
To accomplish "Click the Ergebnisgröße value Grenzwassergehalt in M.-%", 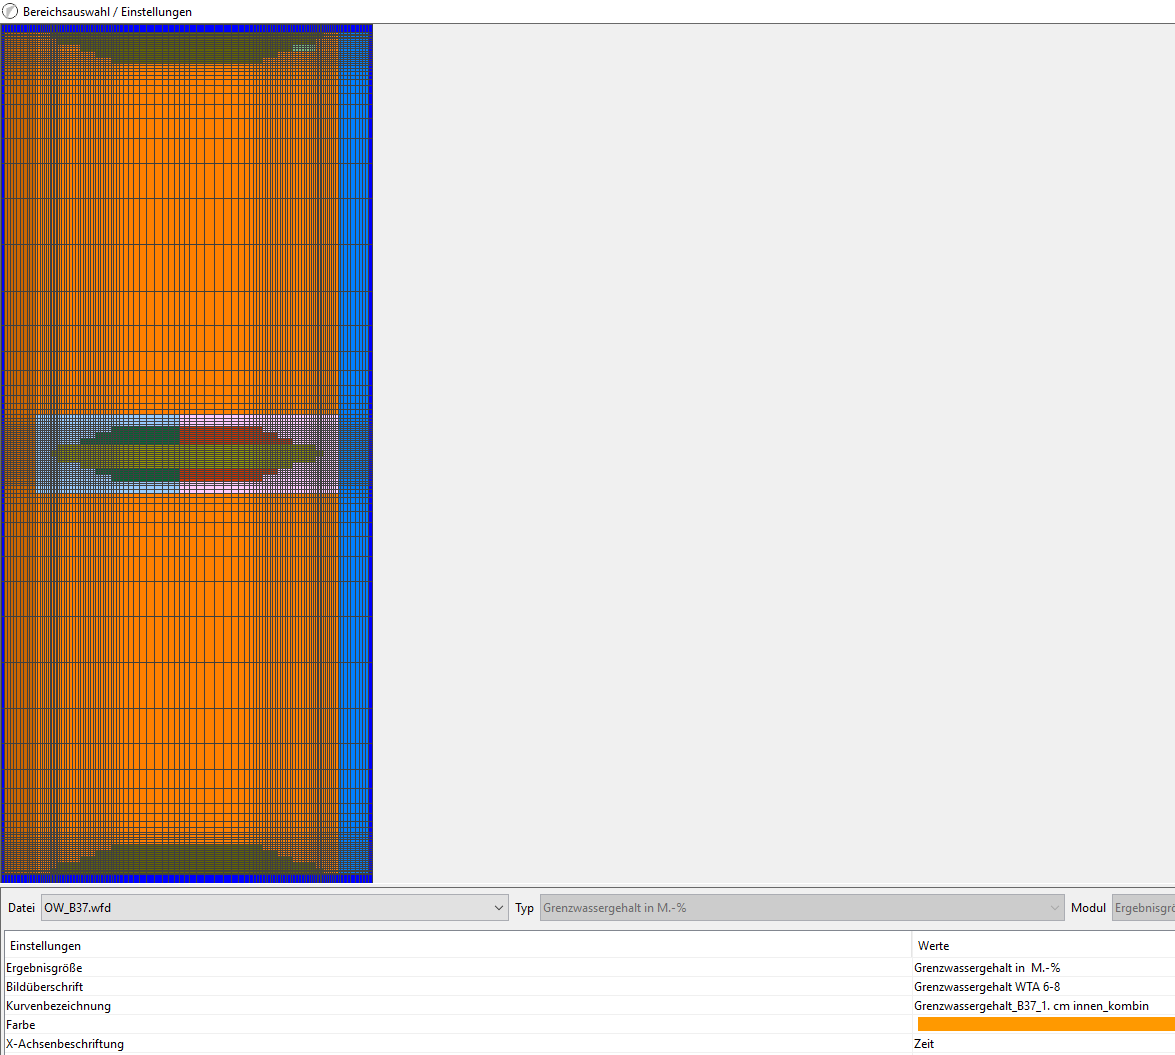I will (x=987, y=968).
